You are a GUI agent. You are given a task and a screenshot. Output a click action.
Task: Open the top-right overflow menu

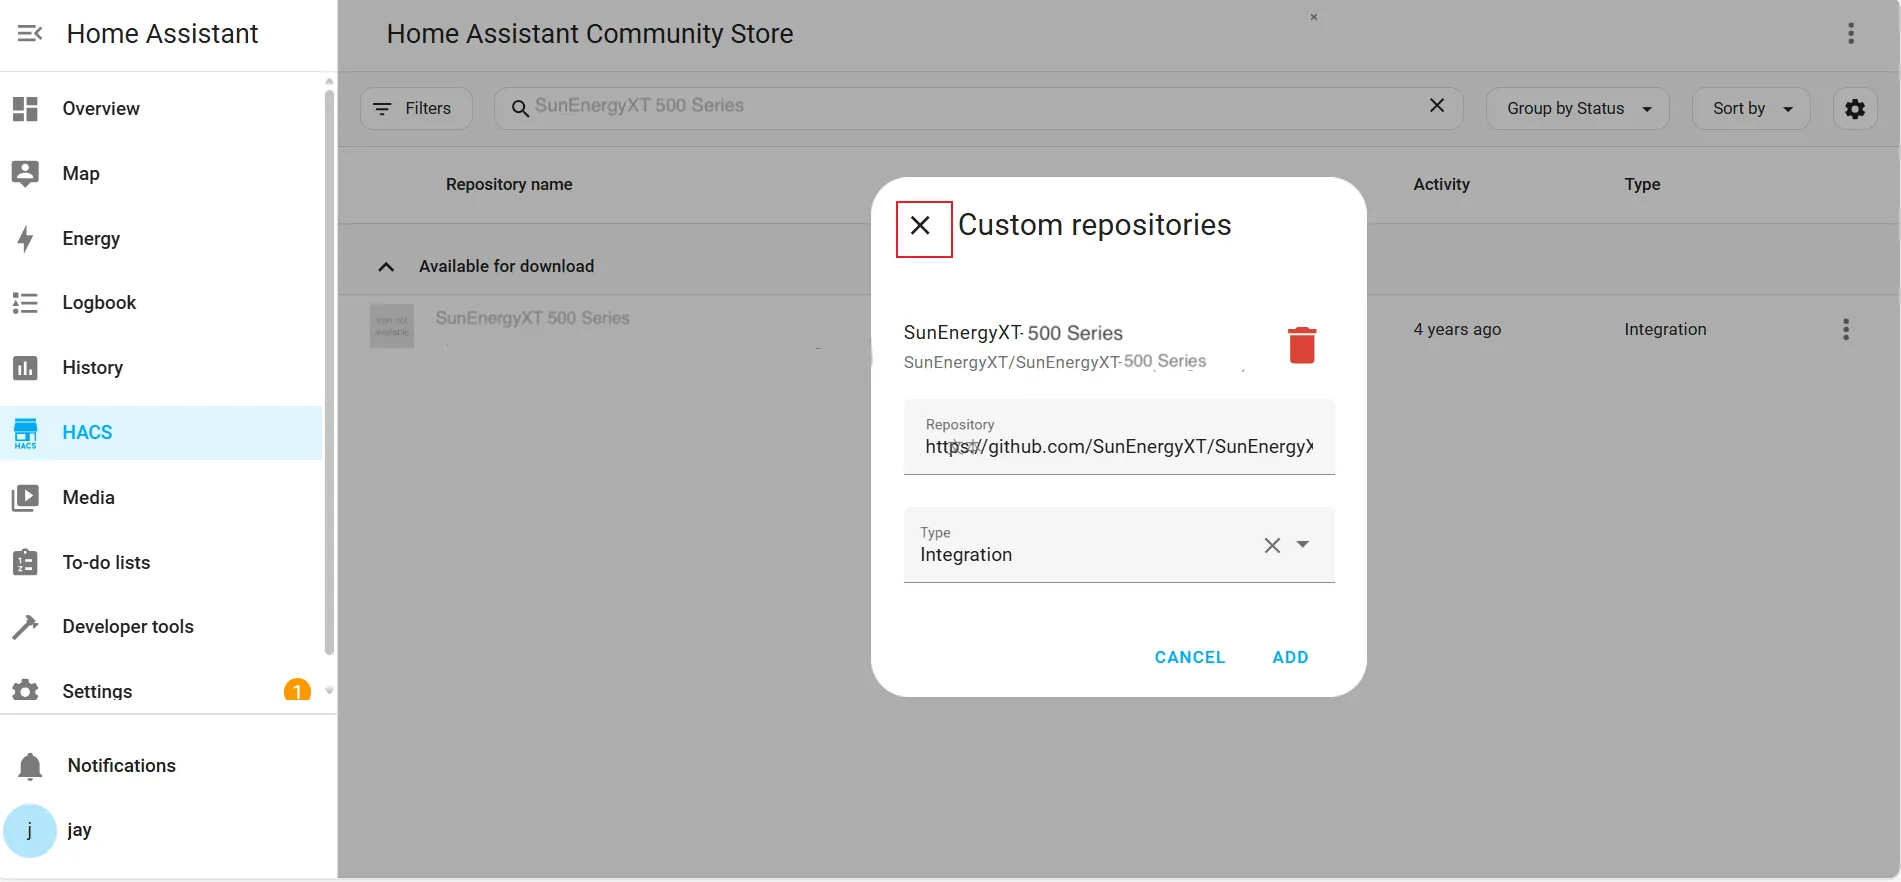[1850, 34]
